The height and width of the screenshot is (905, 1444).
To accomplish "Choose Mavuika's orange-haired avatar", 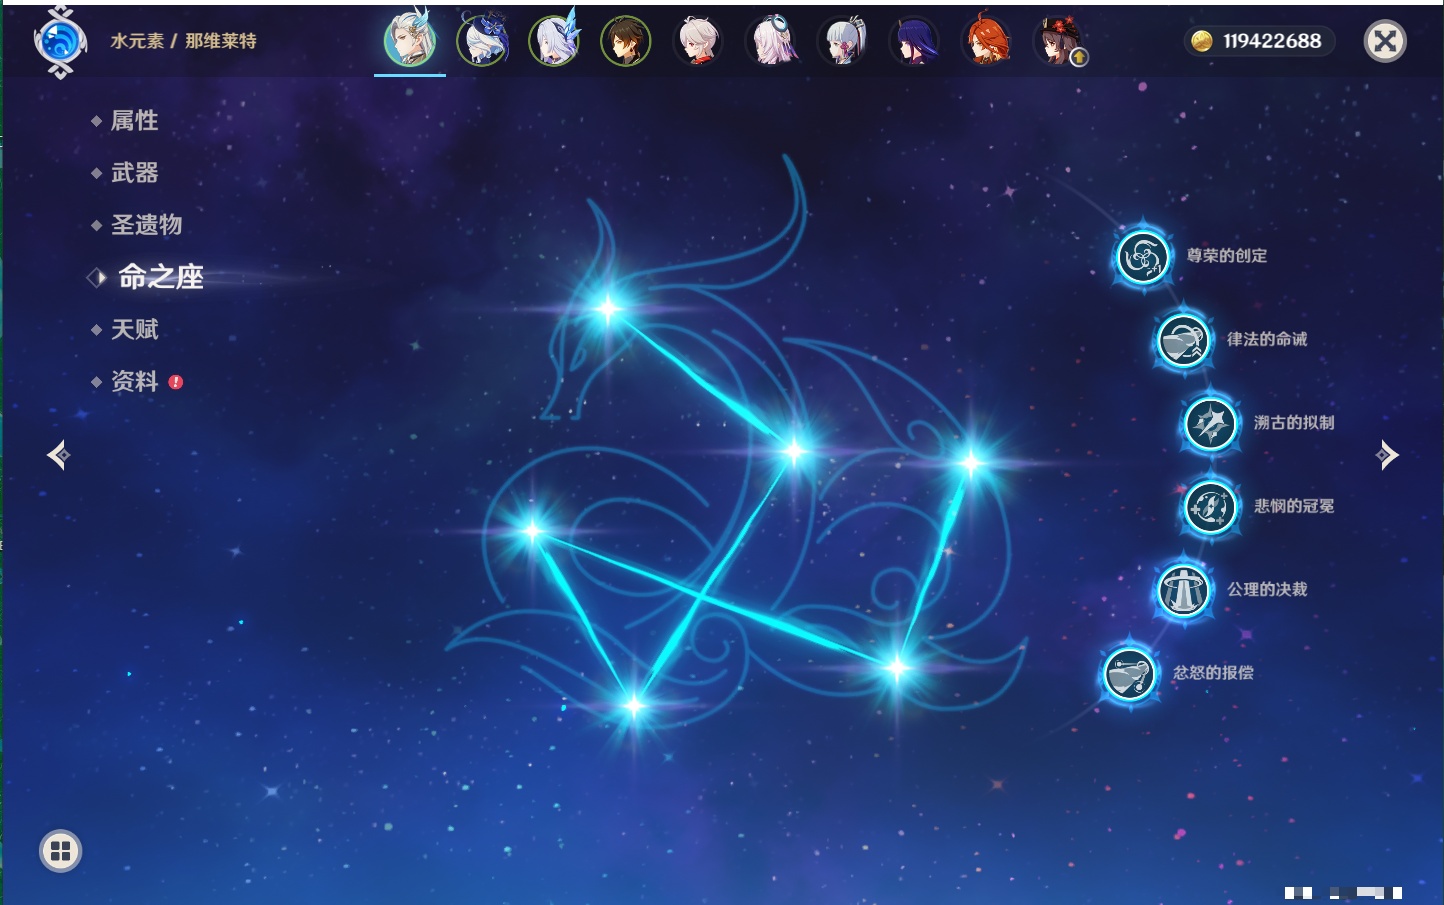I will point(986,41).
